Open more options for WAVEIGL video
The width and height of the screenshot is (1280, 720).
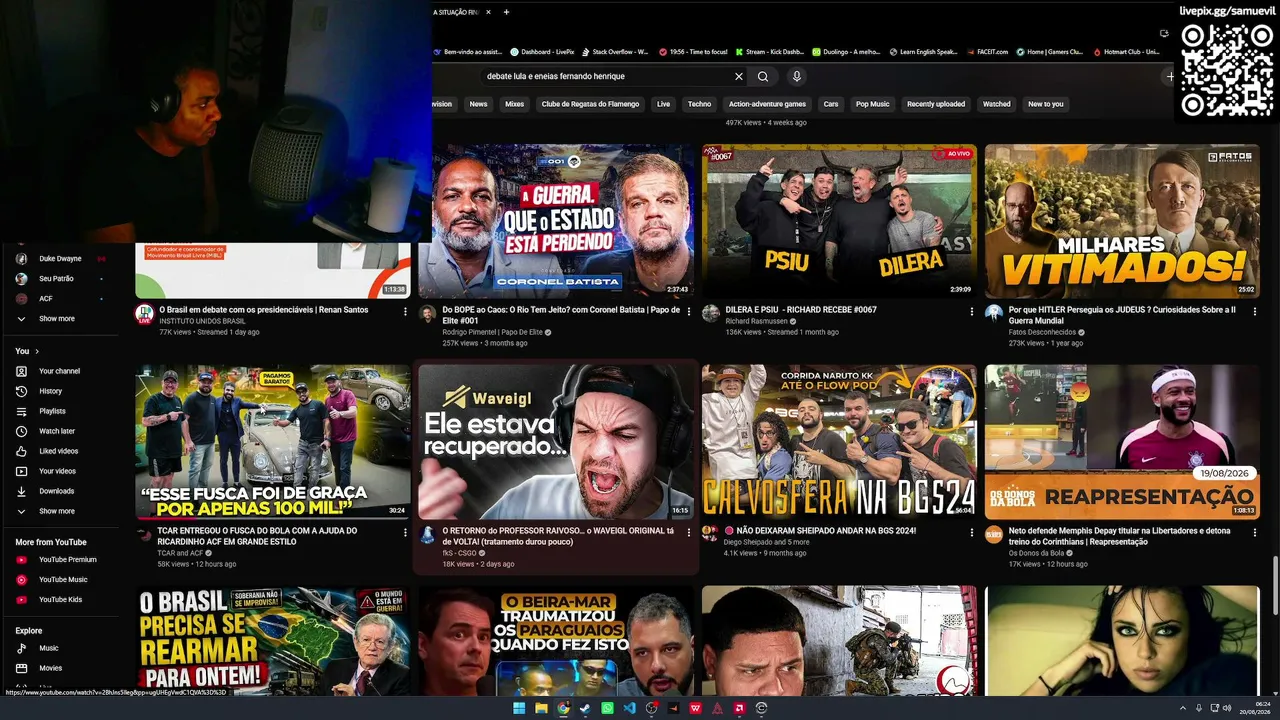(688, 533)
